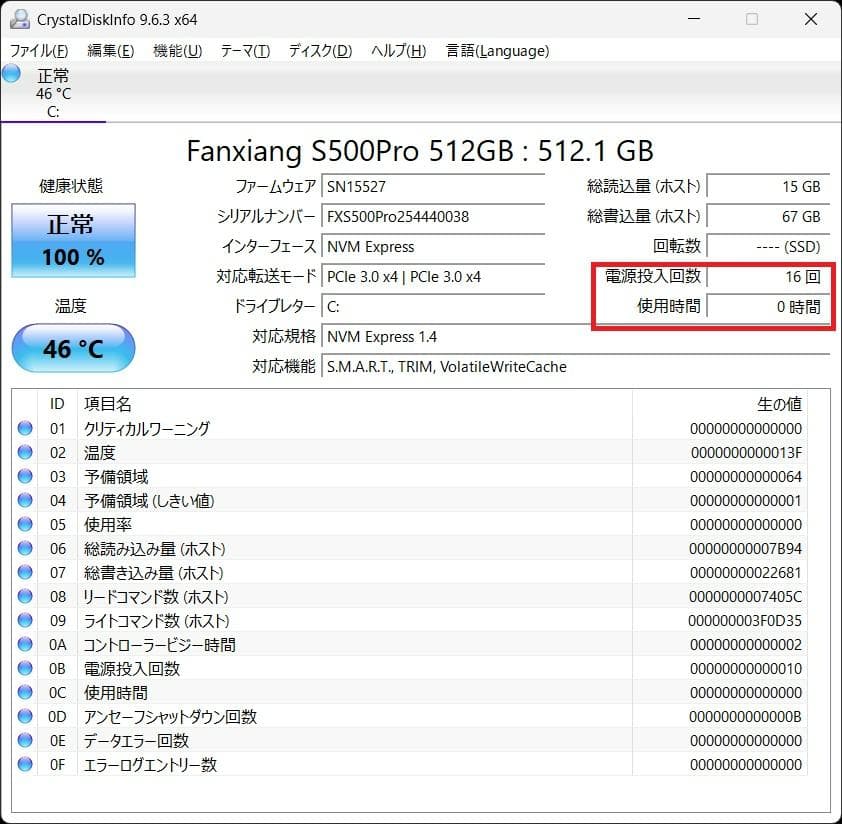Click the status dot beside データエラー回数

tap(25, 740)
